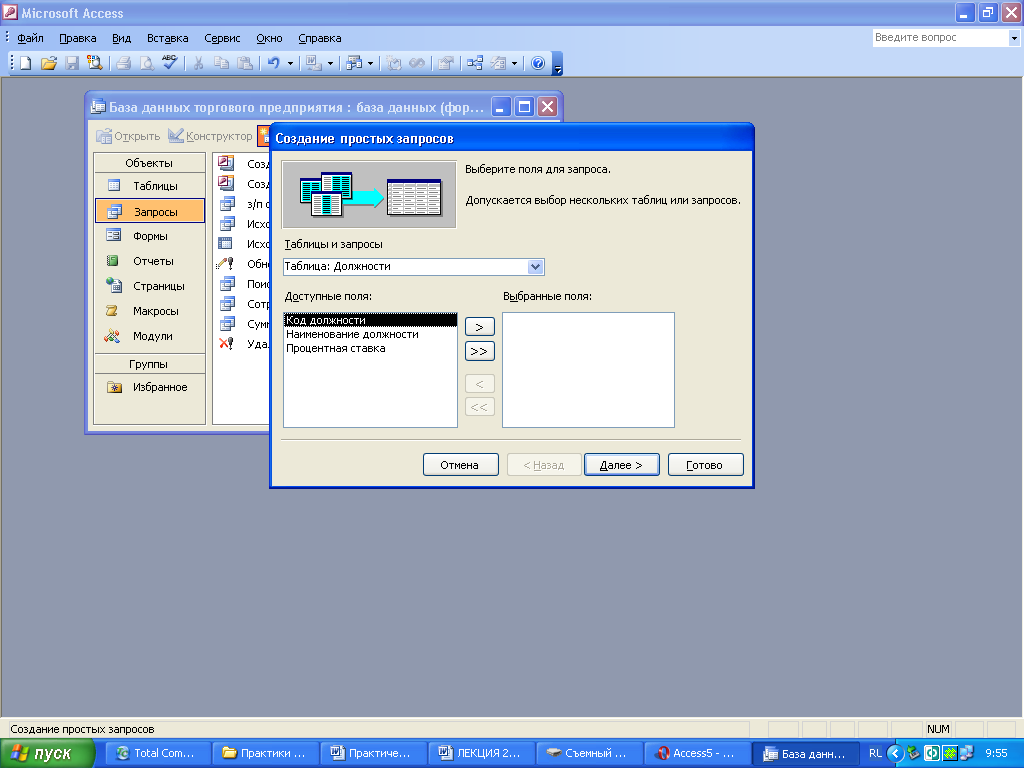
Task: Select Макросы in the objects pane
Action: [x=150, y=311]
